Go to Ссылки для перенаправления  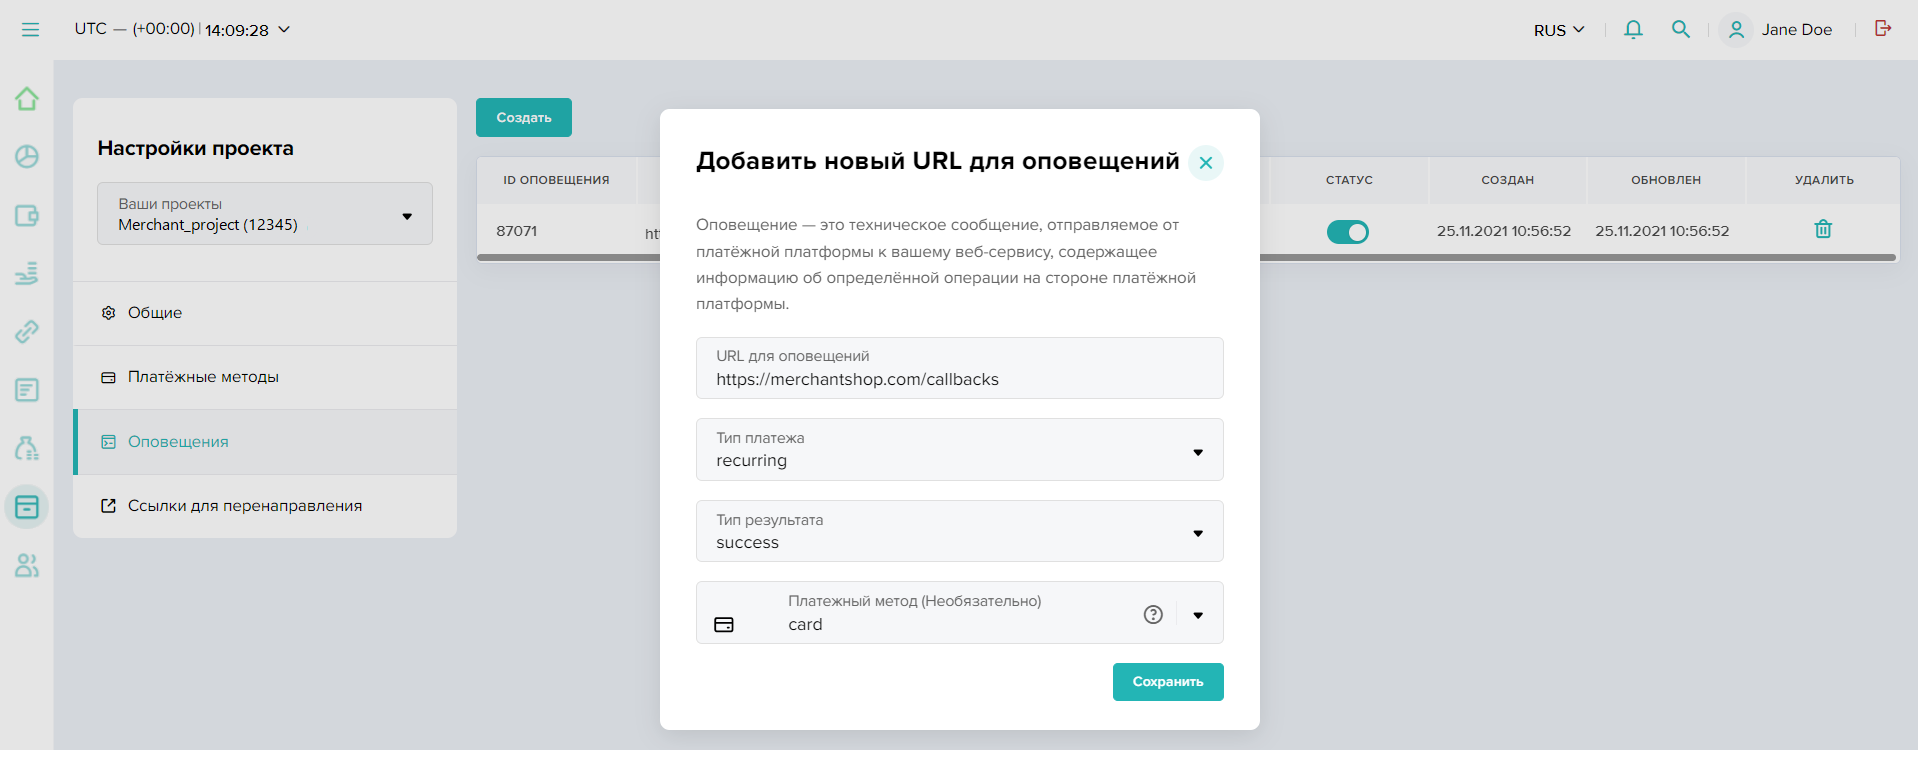pos(244,506)
